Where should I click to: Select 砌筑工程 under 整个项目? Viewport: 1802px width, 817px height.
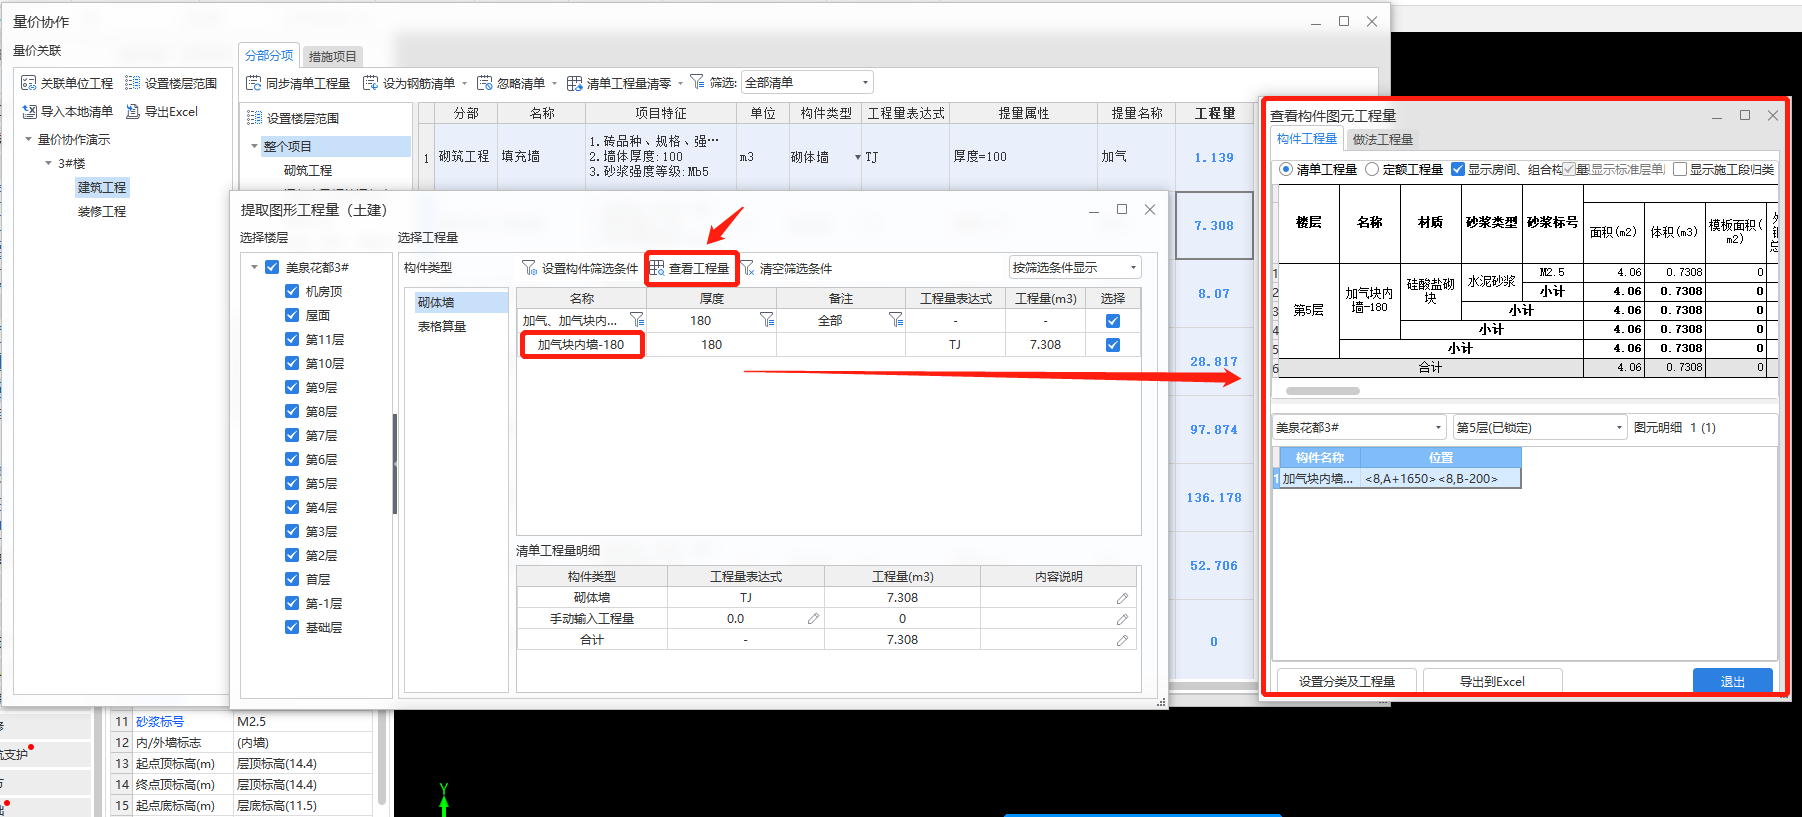[x=308, y=170]
